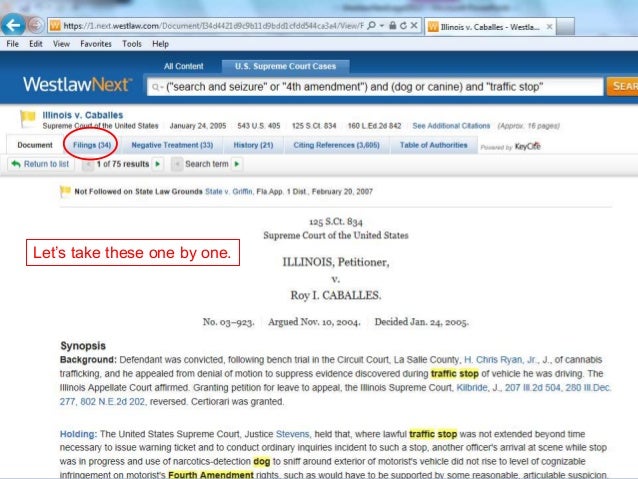Click the '160 L.Ed.2d 842' citation text
This screenshot has width=638, height=479.
374,126
